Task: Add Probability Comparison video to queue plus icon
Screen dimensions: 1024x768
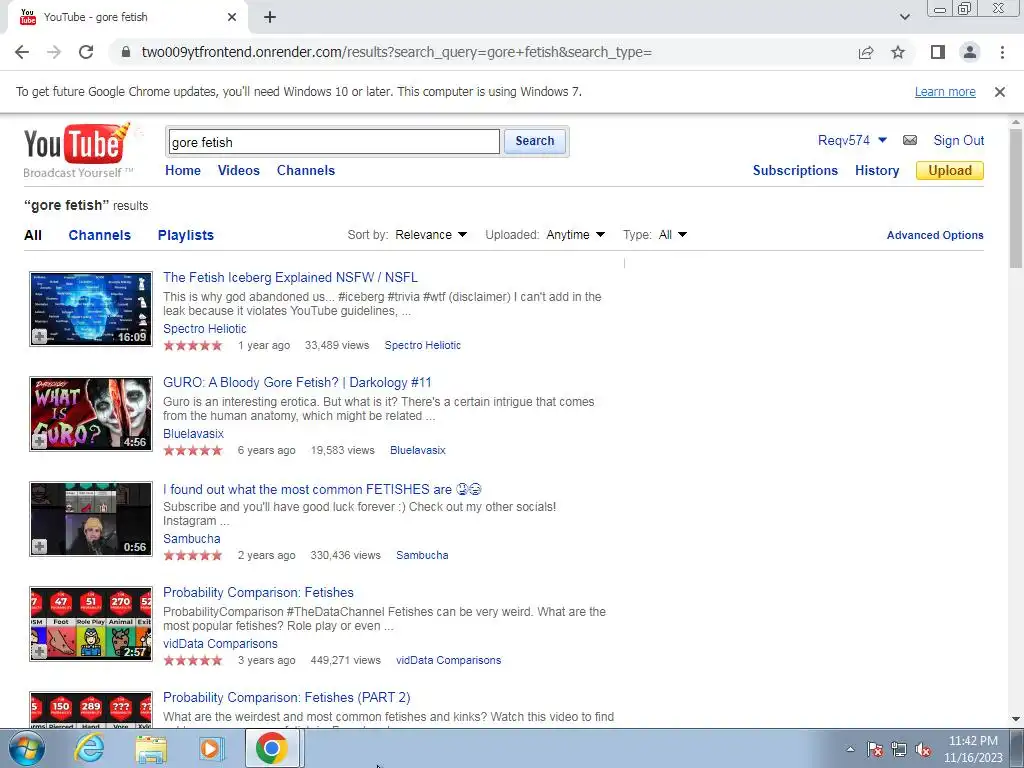Action: click(x=39, y=651)
